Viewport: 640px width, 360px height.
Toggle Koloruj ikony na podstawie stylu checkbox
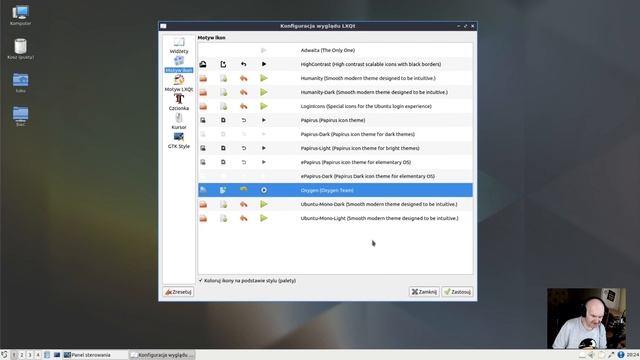tap(200, 280)
